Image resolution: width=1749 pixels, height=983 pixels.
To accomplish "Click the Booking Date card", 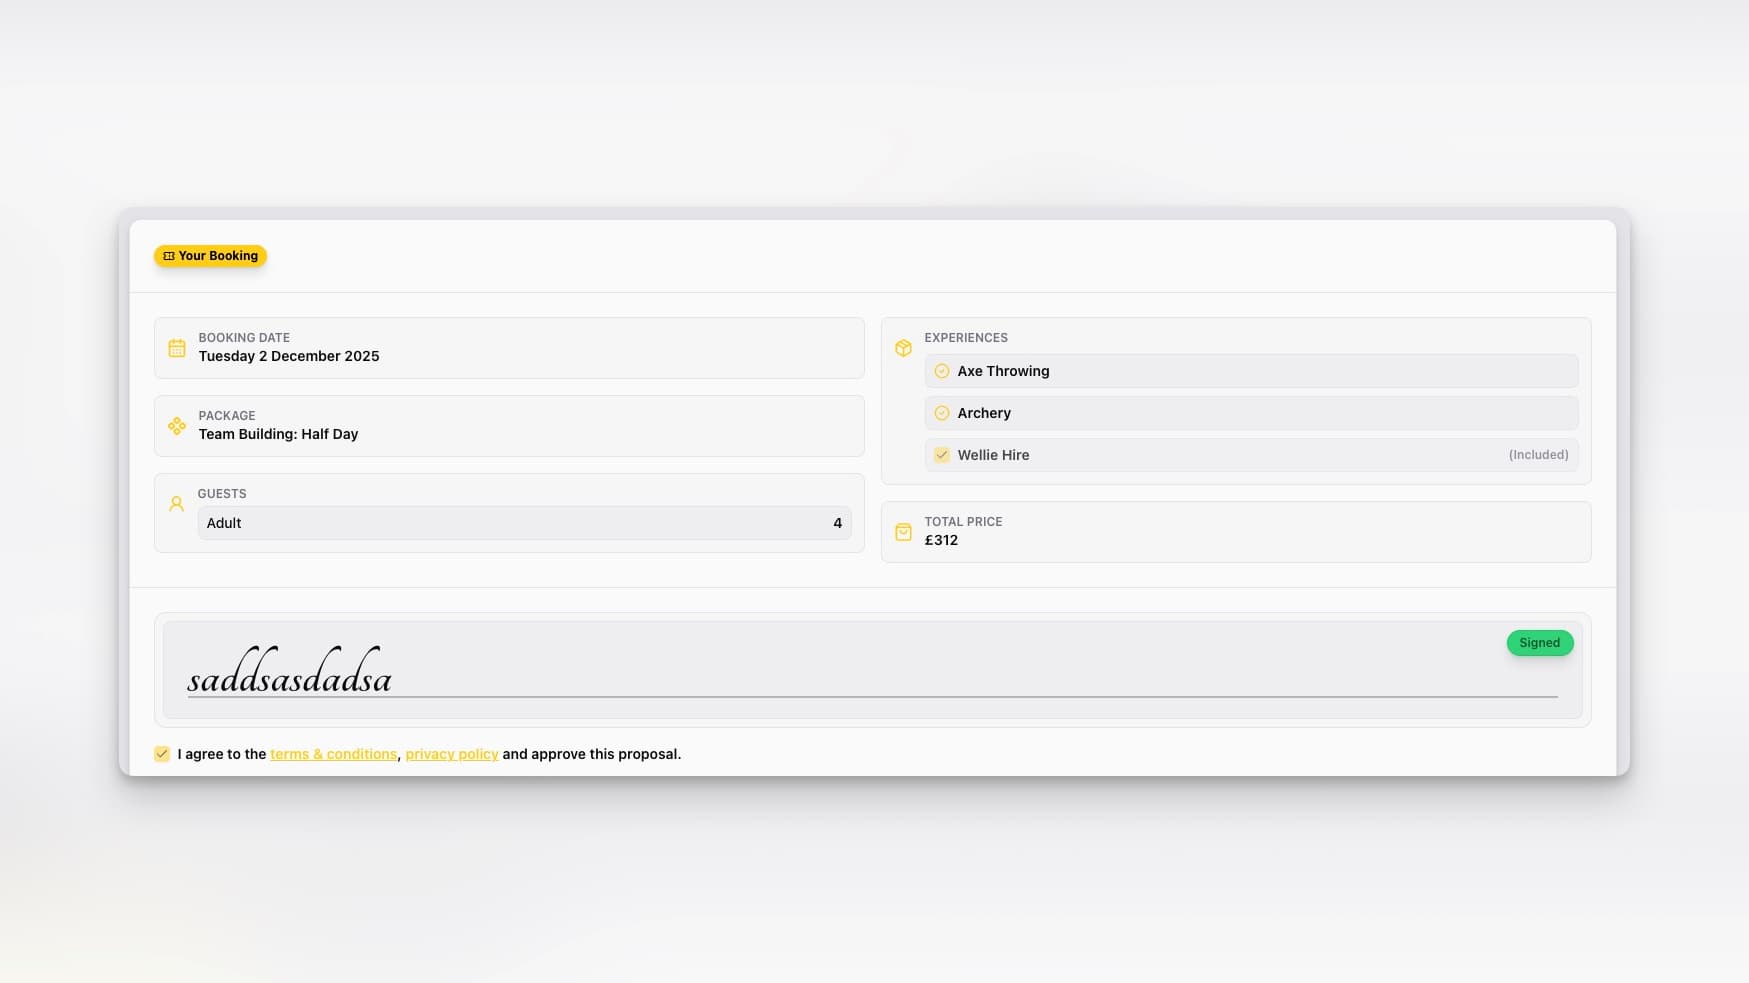I will 509,348.
